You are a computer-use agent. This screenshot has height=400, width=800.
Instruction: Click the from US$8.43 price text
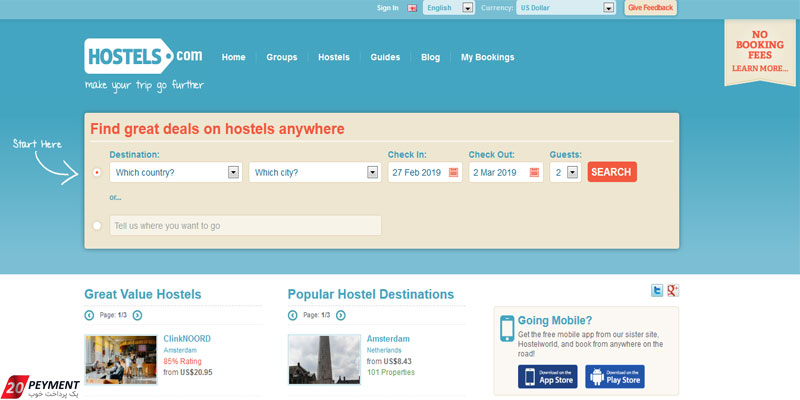pyautogui.click(x=389, y=361)
